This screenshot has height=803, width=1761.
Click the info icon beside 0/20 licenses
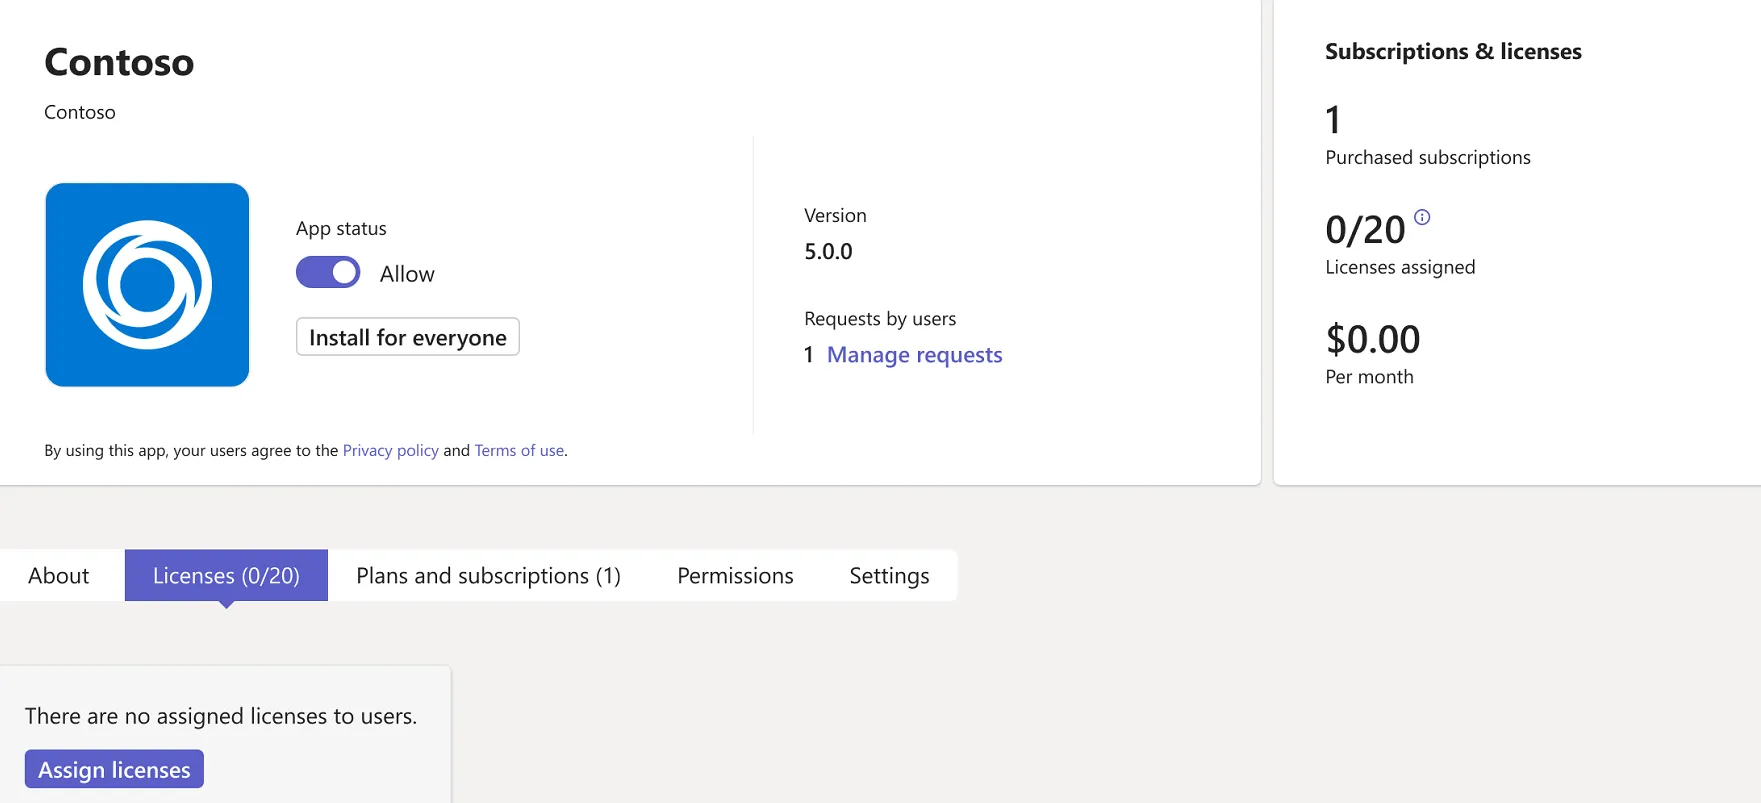pos(1422,217)
